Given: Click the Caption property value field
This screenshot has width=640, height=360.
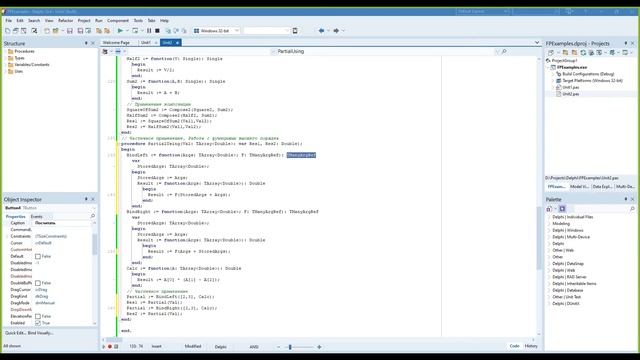Looking at the screenshot, I should tap(62, 223).
